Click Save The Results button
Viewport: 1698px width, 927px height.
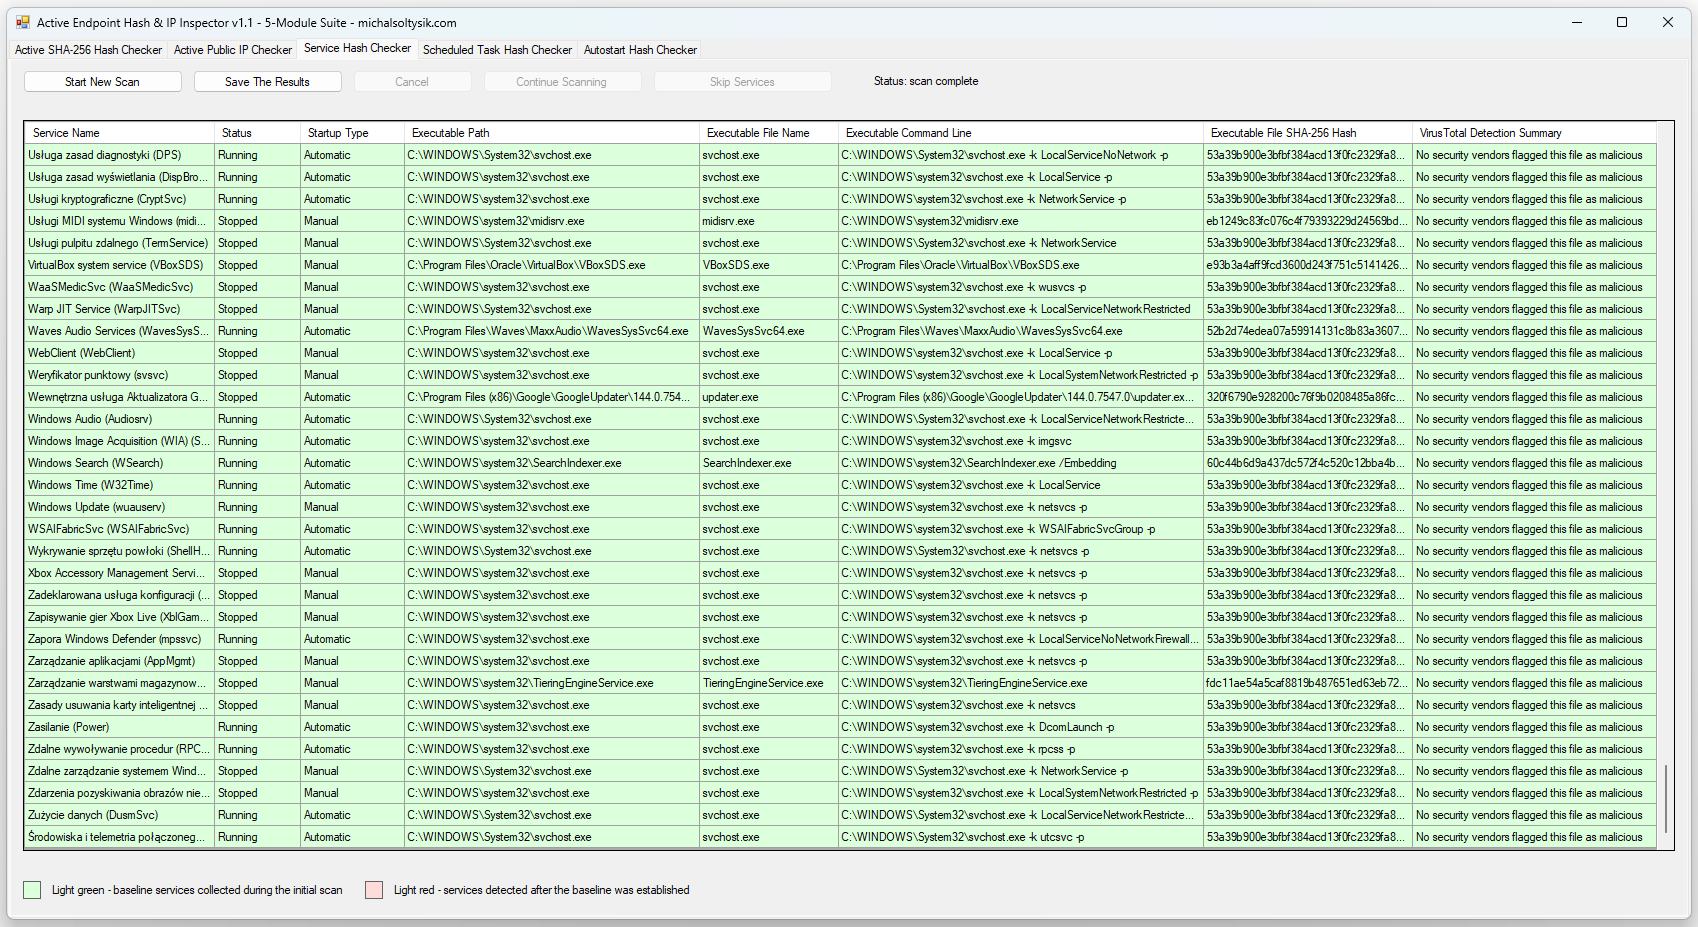(267, 82)
